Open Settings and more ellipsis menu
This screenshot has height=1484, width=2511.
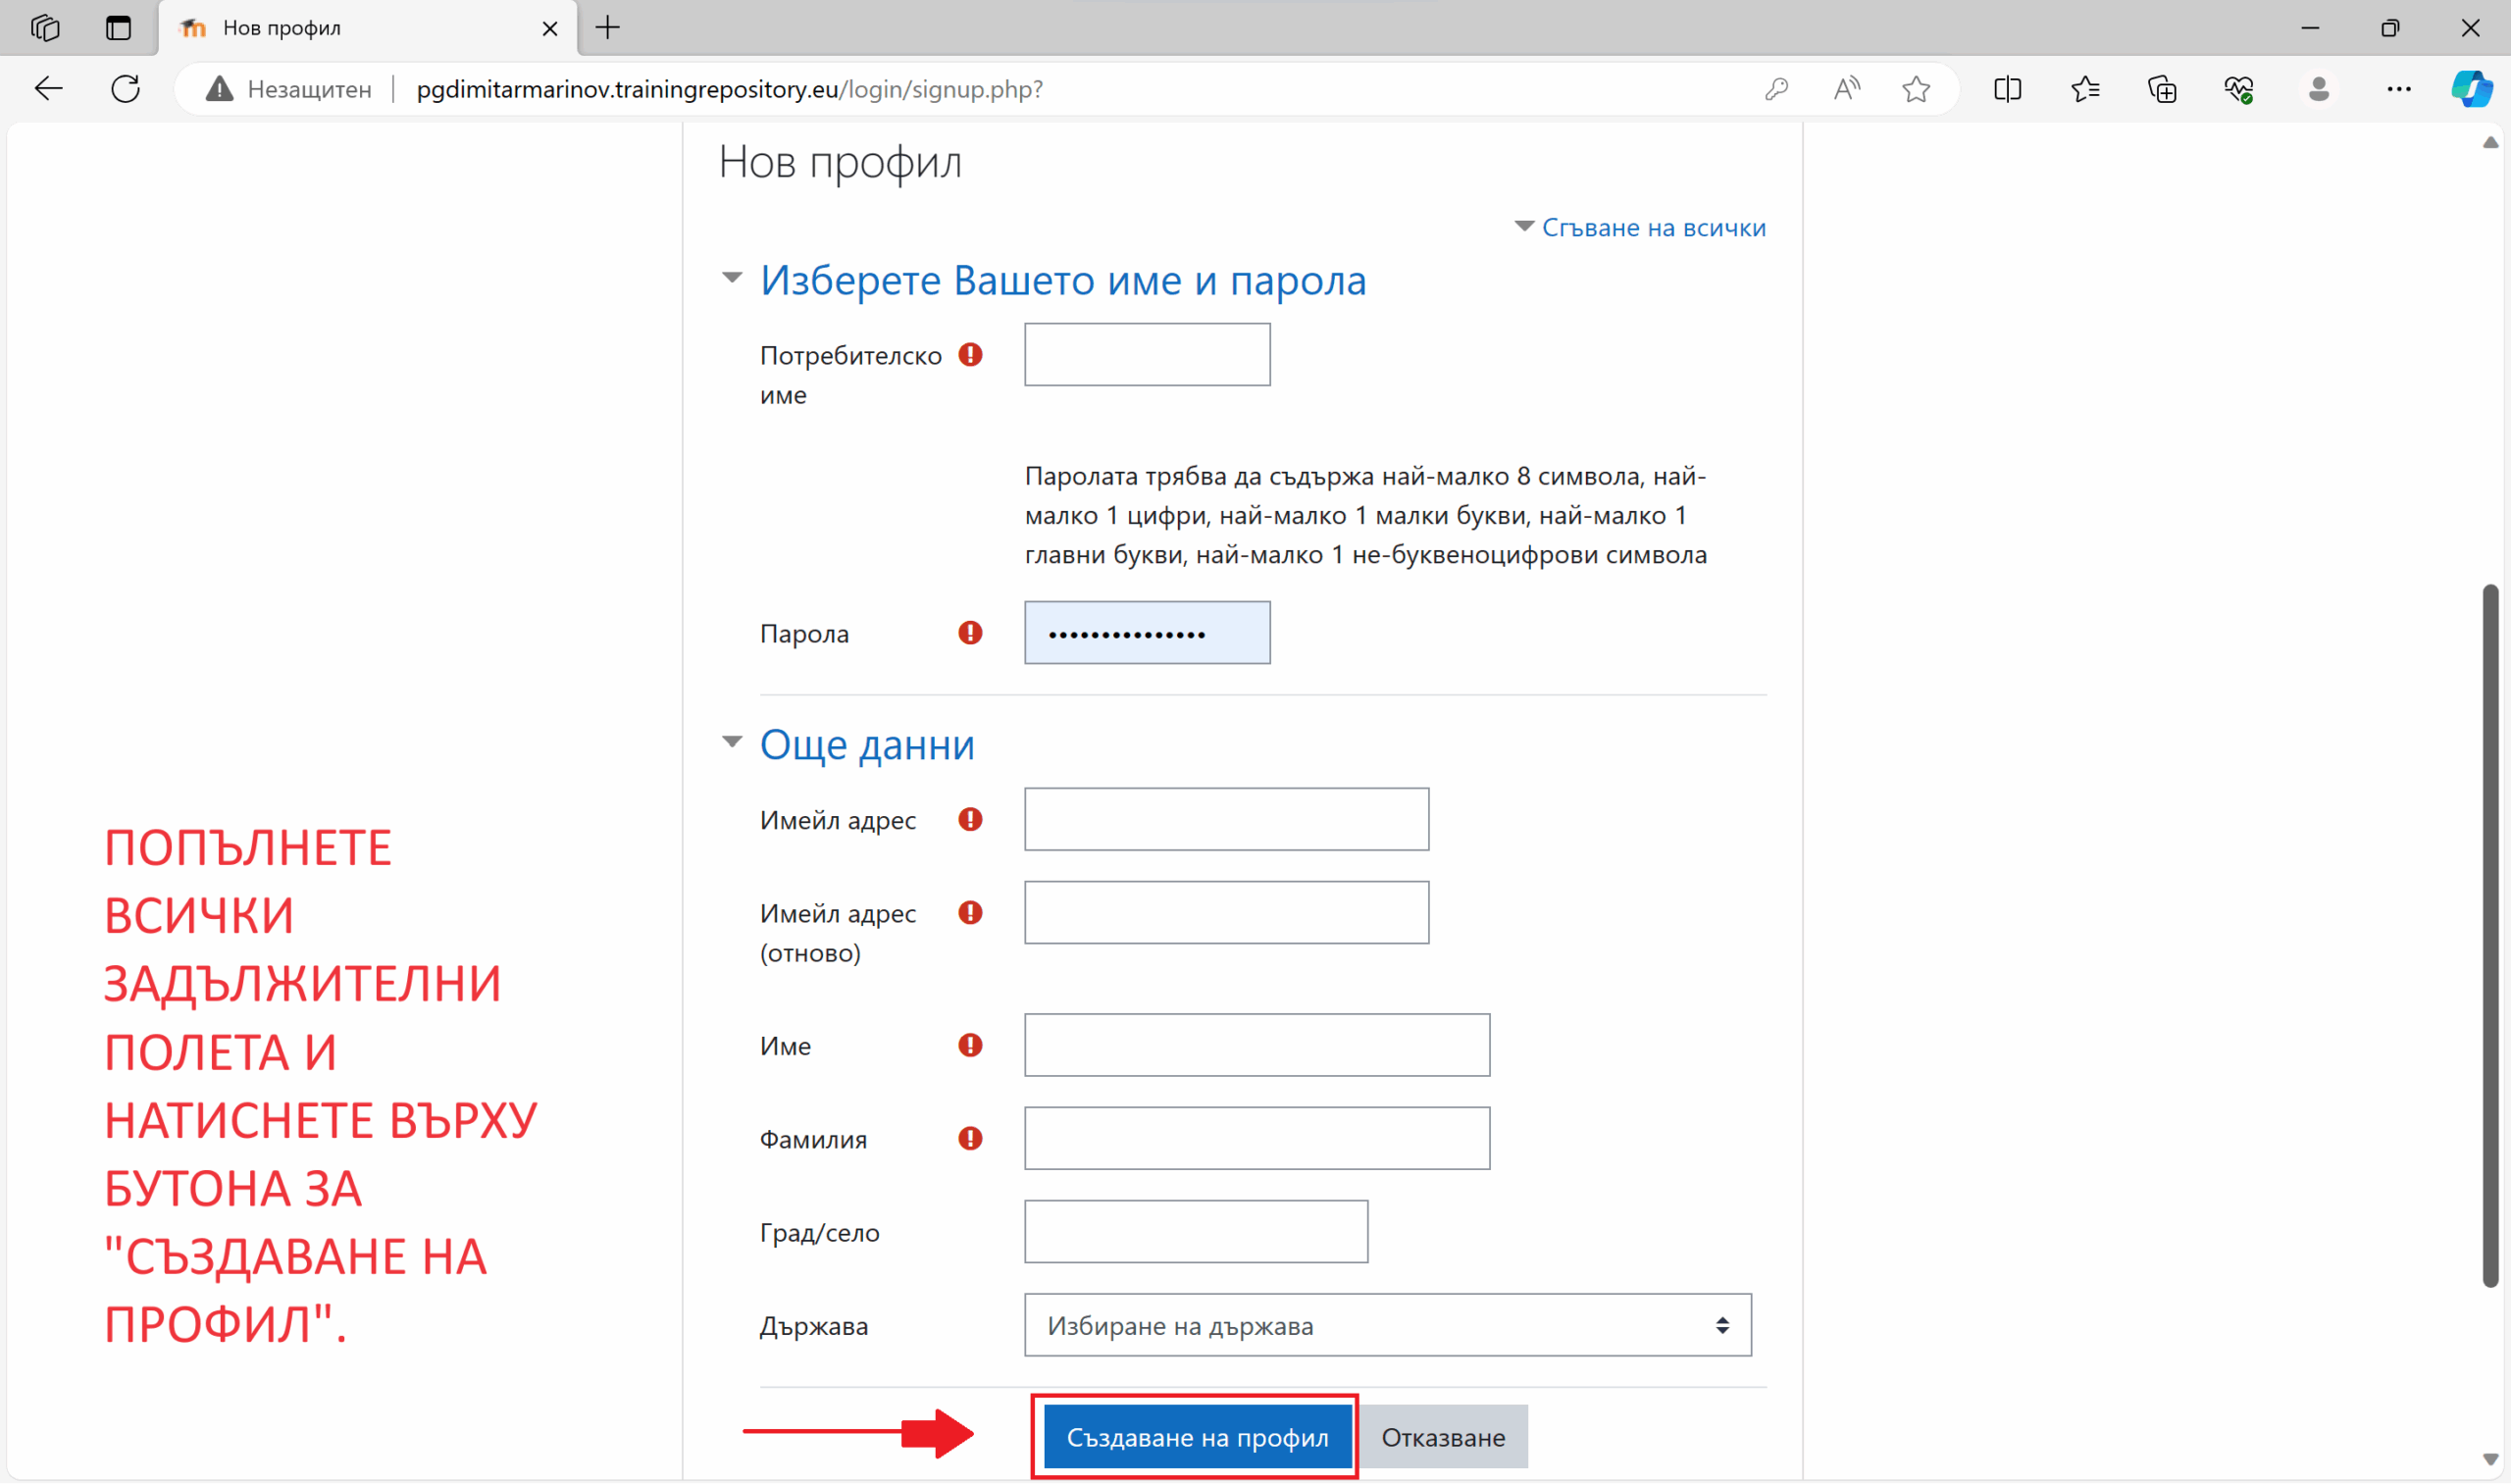tap(2398, 89)
